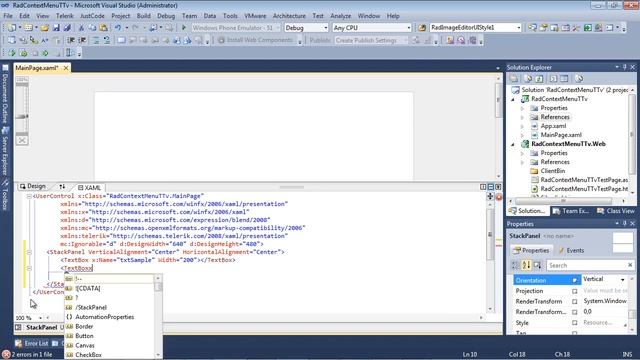Switch to the Design tab
The width and height of the screenshot is (640, 360).
[33, 186]
